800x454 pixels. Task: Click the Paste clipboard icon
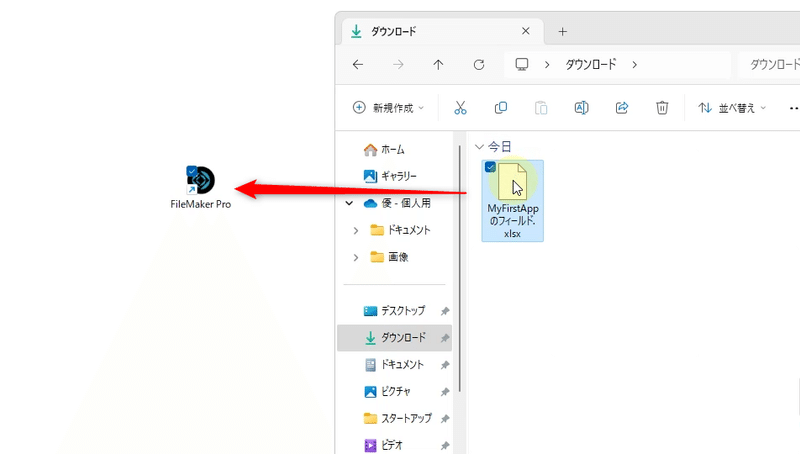tap(541, 108)
